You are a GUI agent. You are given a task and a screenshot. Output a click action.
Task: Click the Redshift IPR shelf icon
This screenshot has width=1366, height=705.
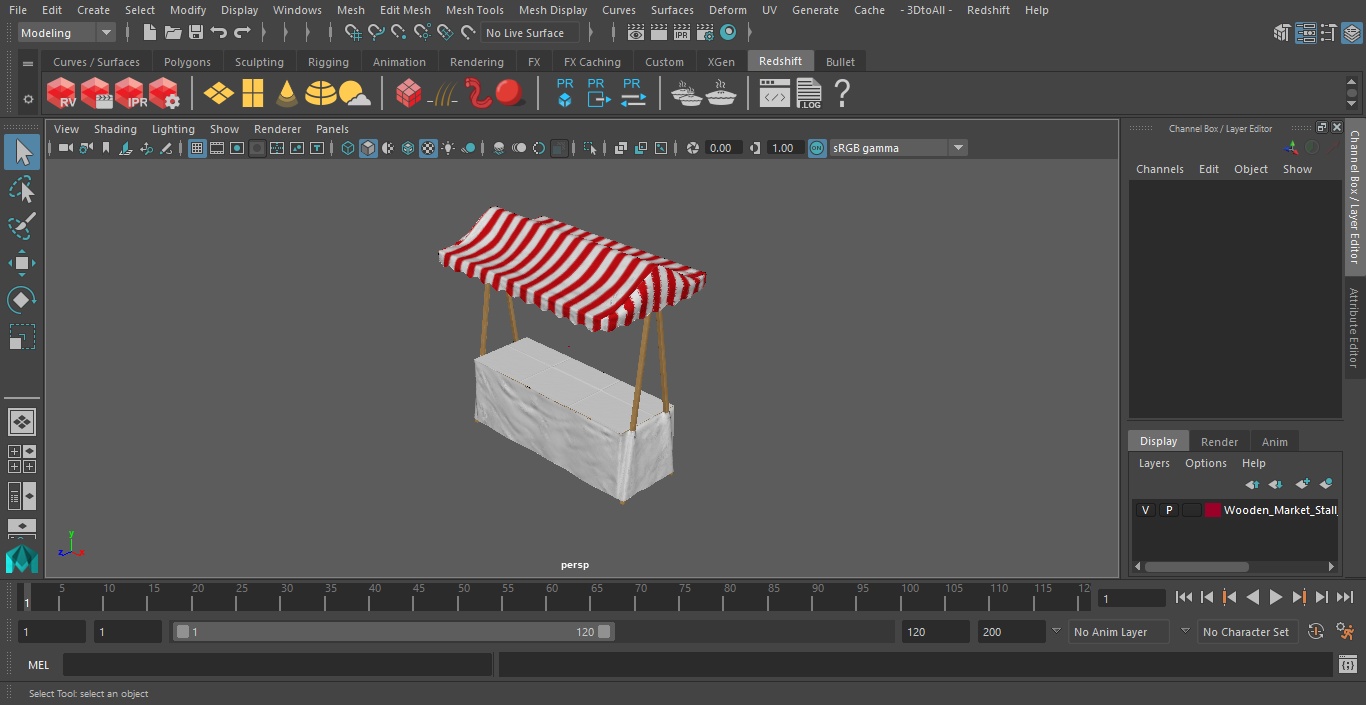[x=130, y=94]
